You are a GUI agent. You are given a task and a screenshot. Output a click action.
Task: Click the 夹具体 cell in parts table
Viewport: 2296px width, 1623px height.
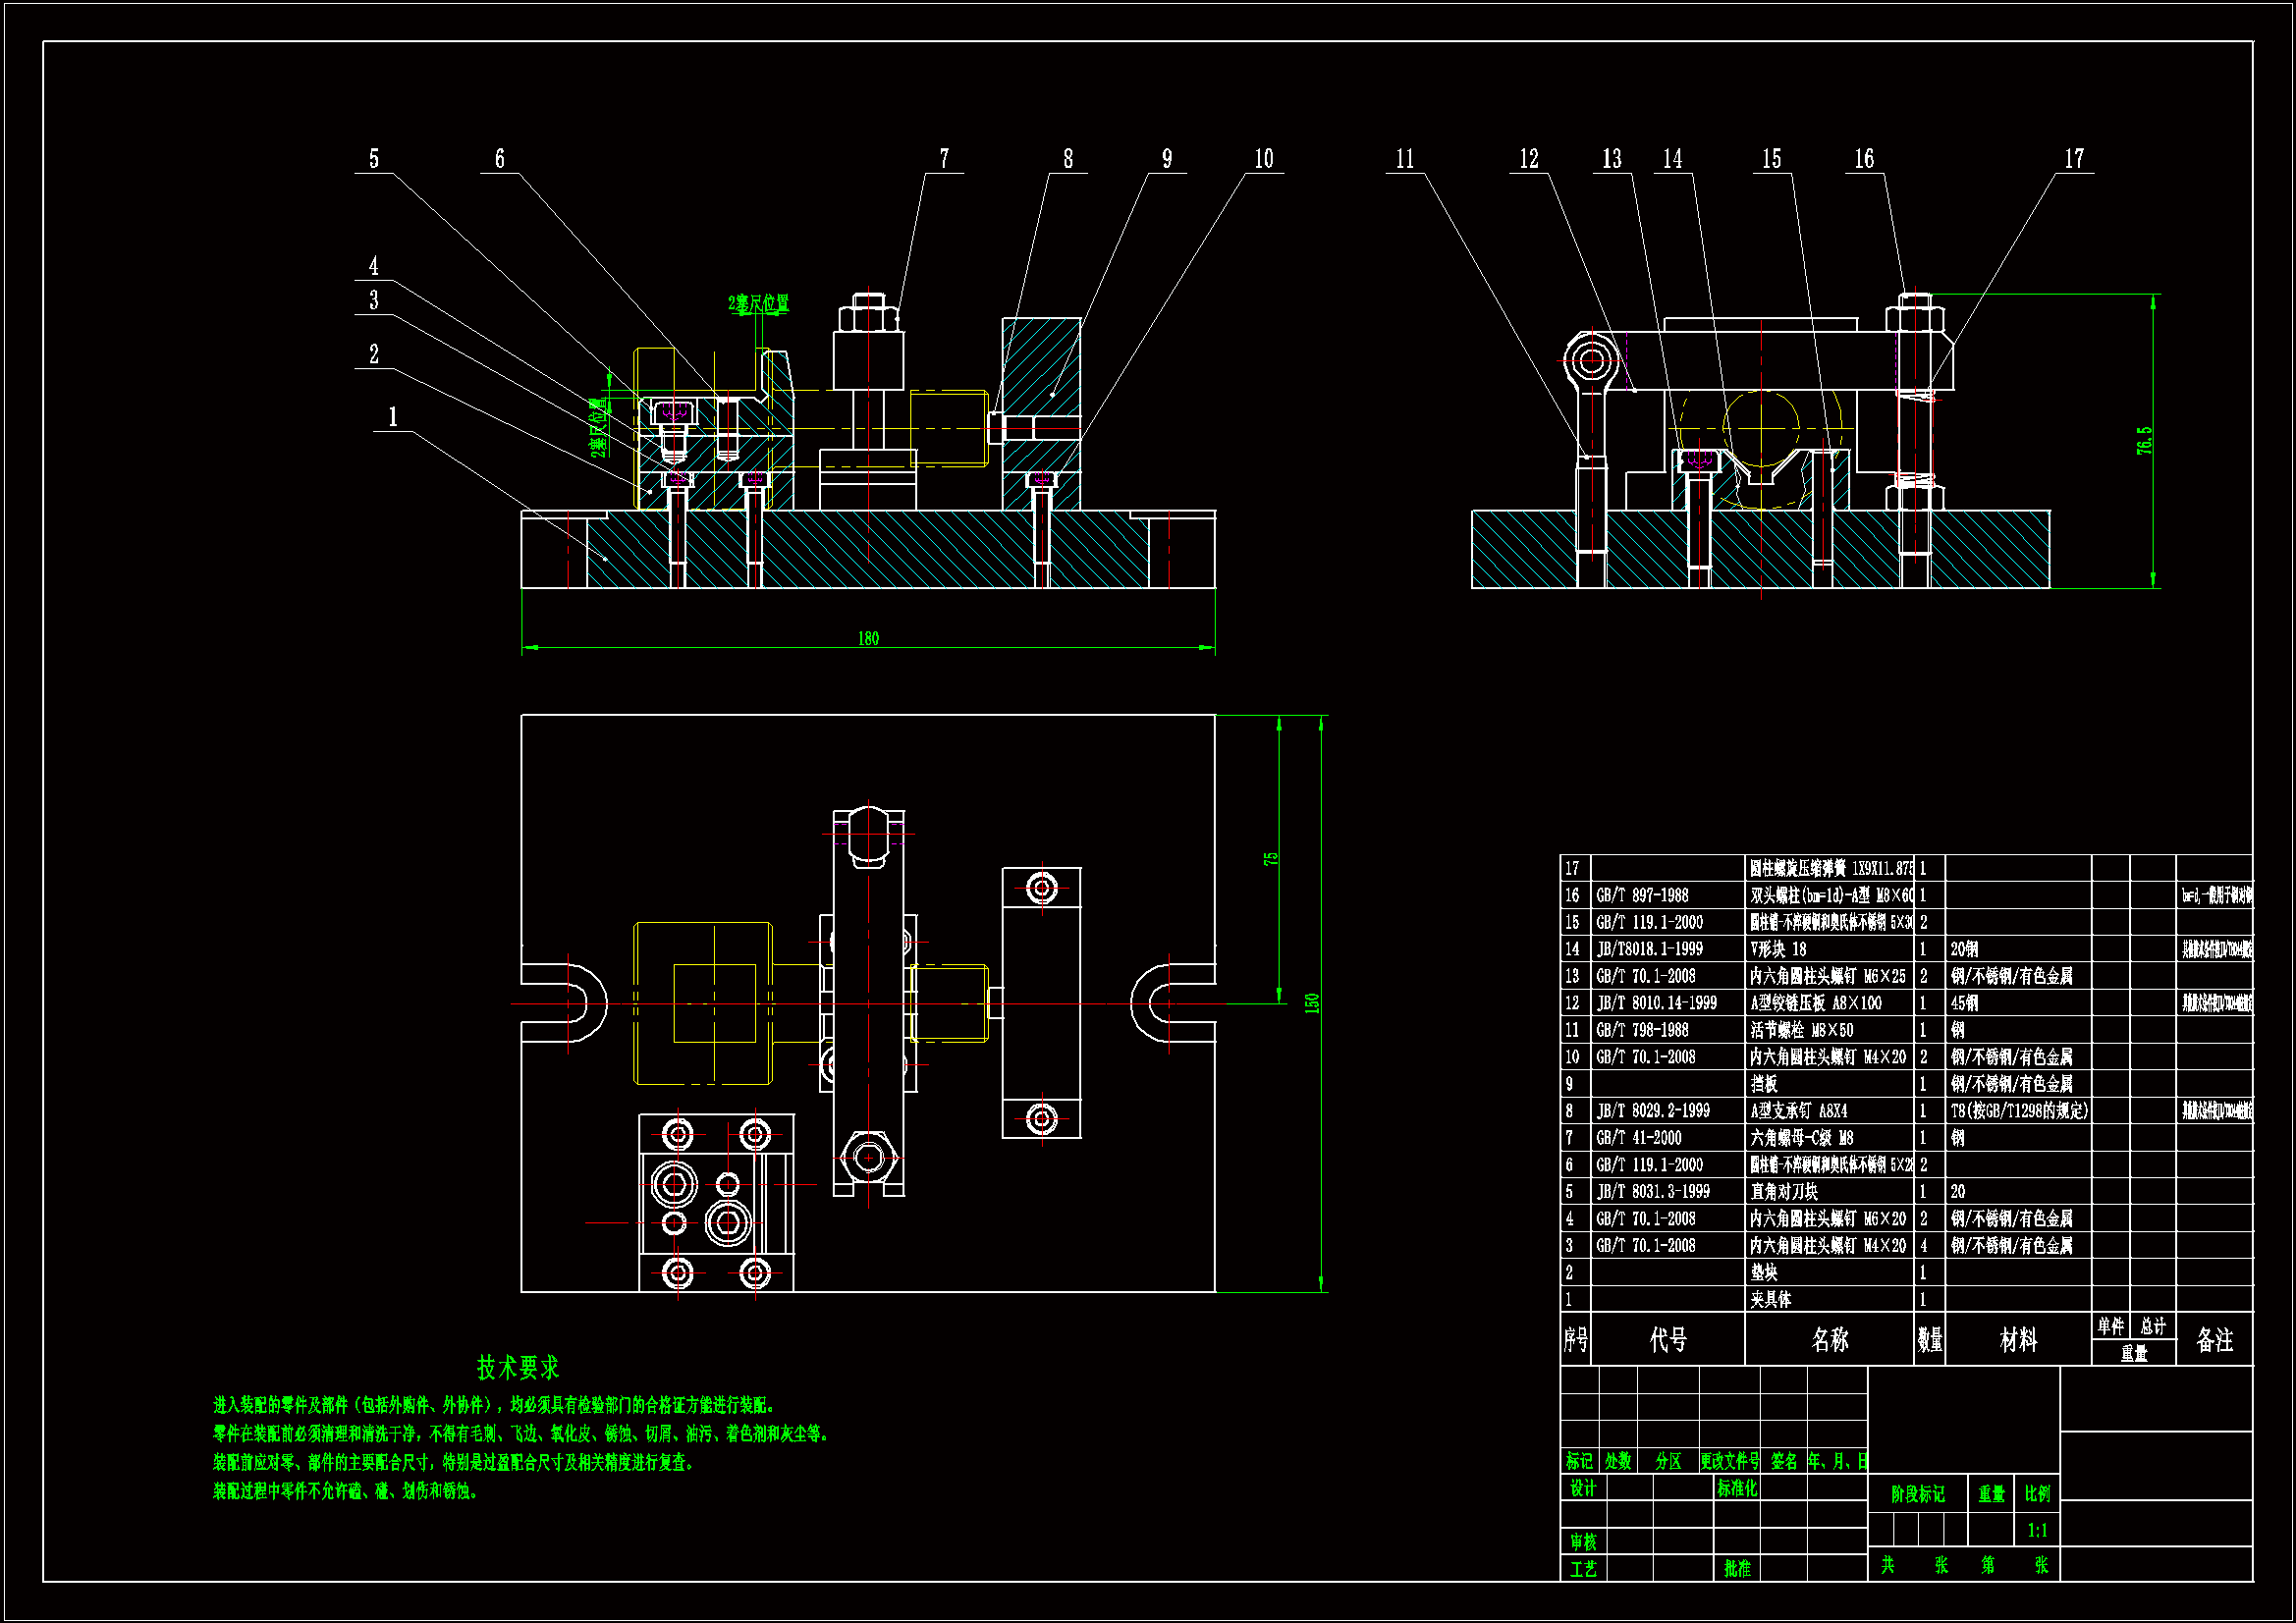pyautogui.click(x=1770, y=1299)
